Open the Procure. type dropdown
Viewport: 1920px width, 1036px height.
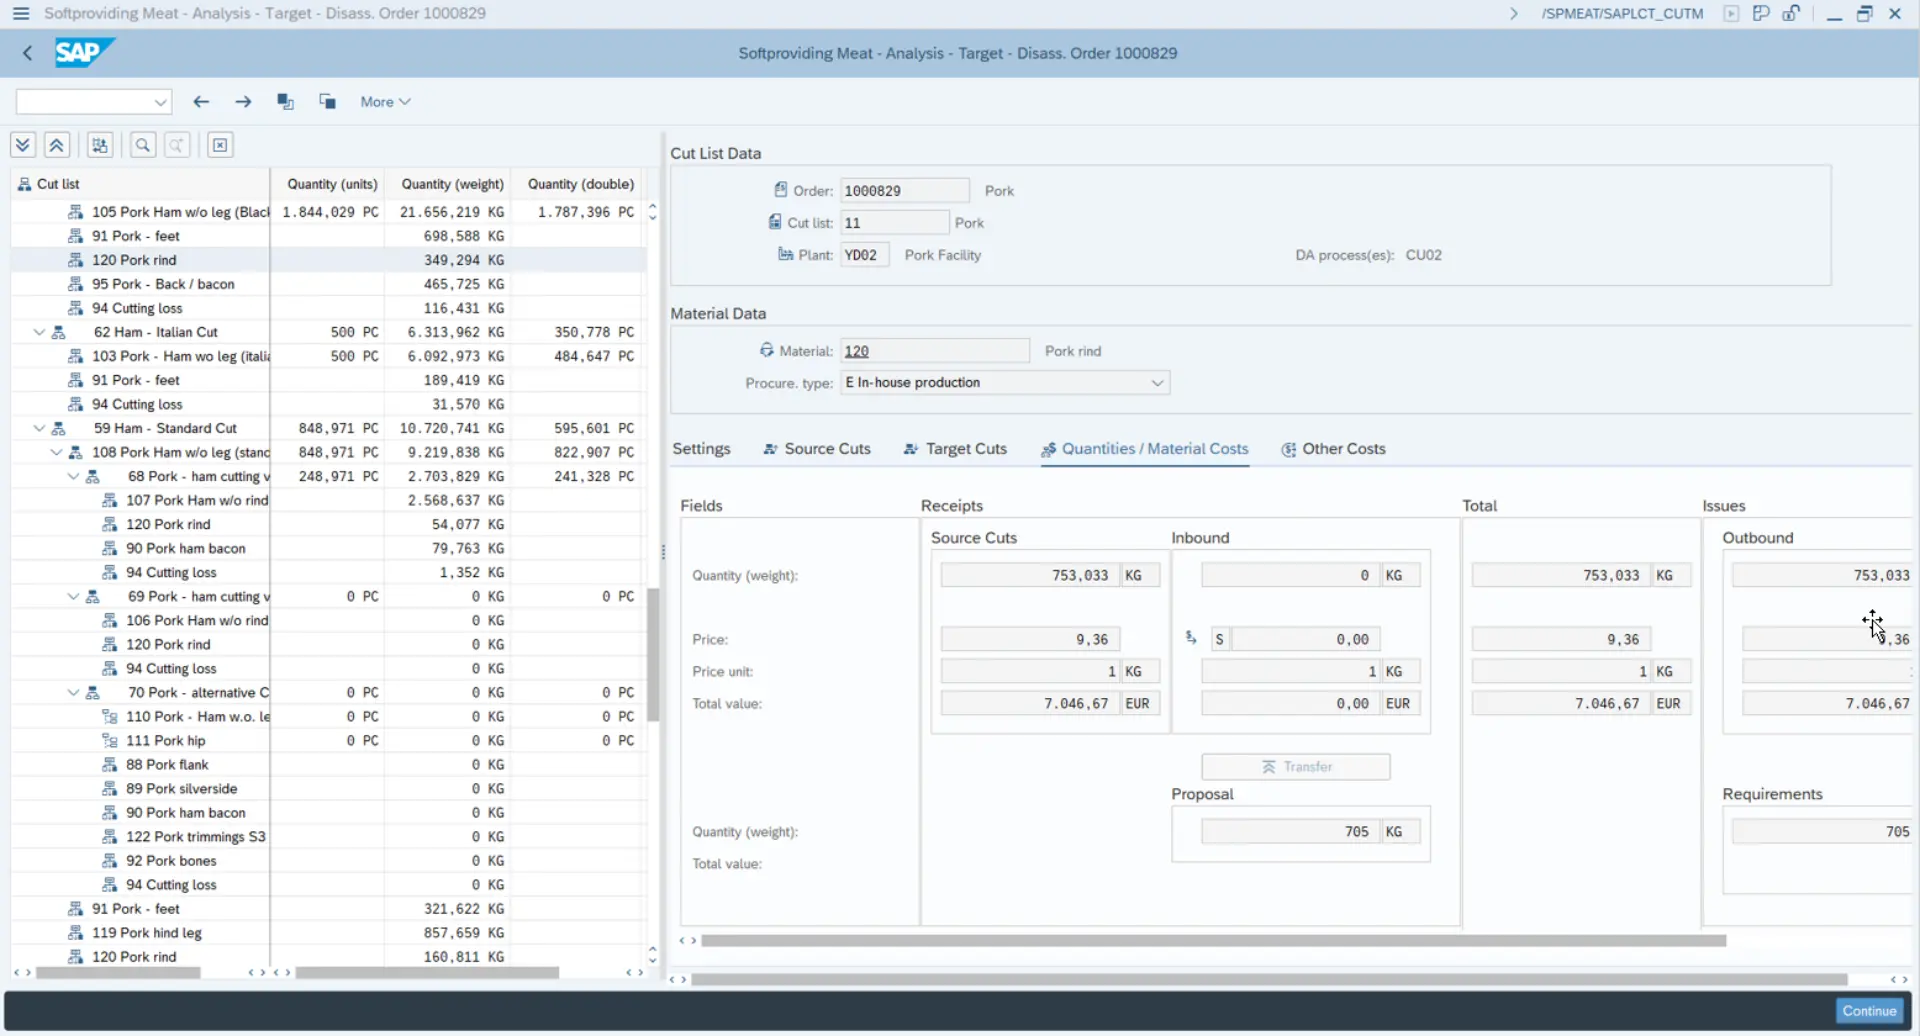tap(1157, 383)
